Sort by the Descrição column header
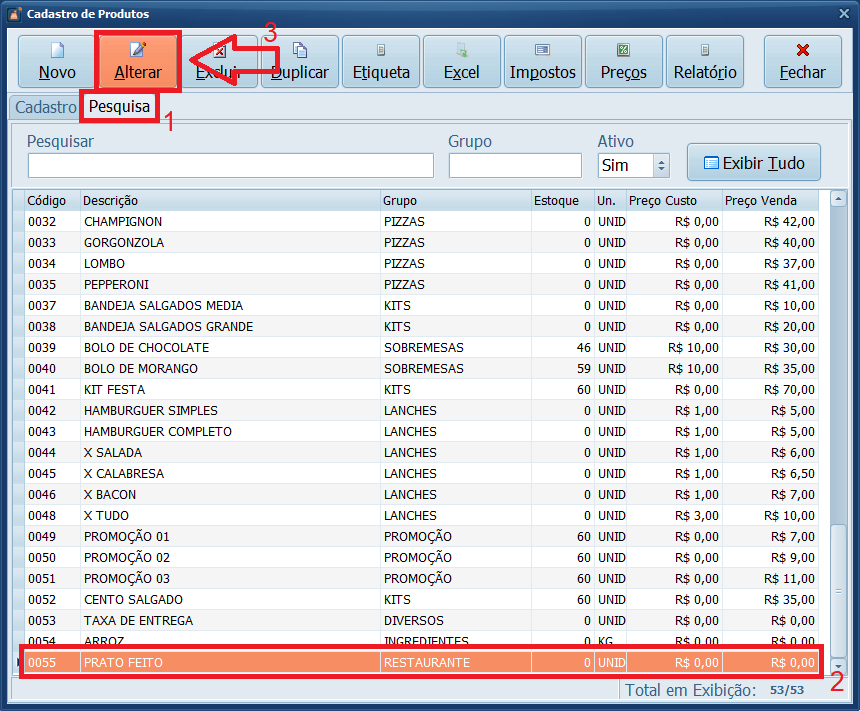 tap(230, 201)
